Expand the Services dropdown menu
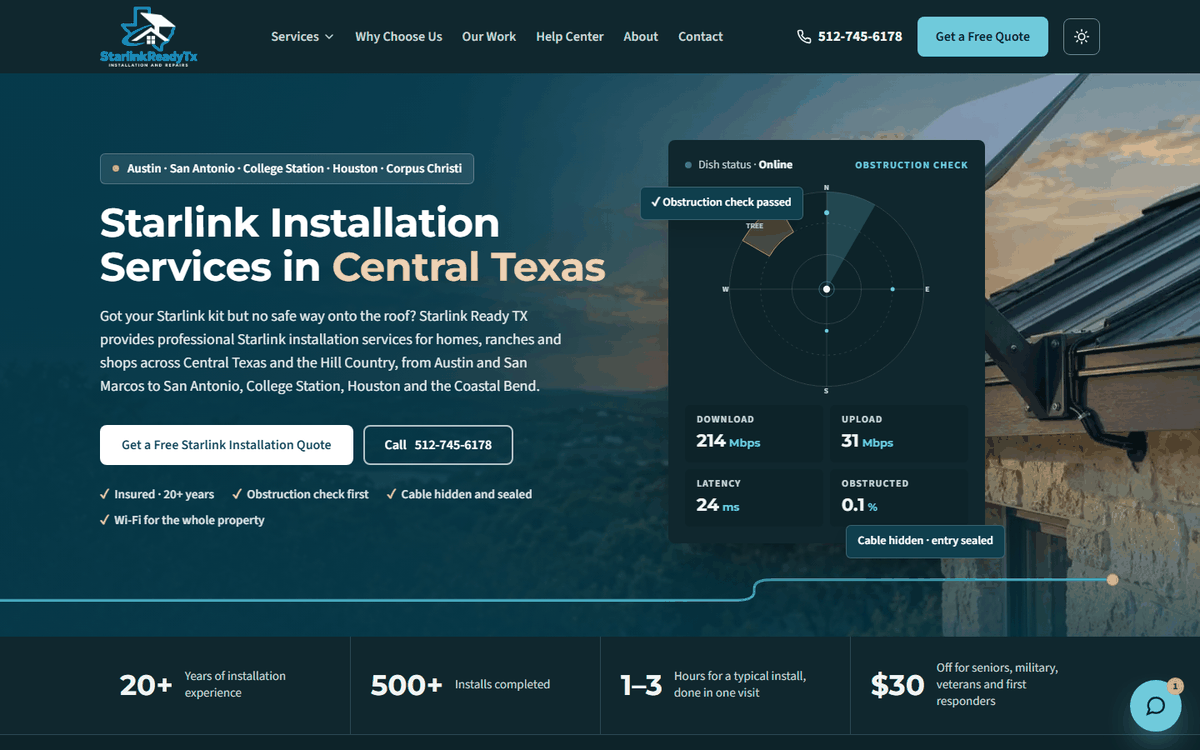The height and width of the screenshot is (750, 1200). click(x=302, y=36)
